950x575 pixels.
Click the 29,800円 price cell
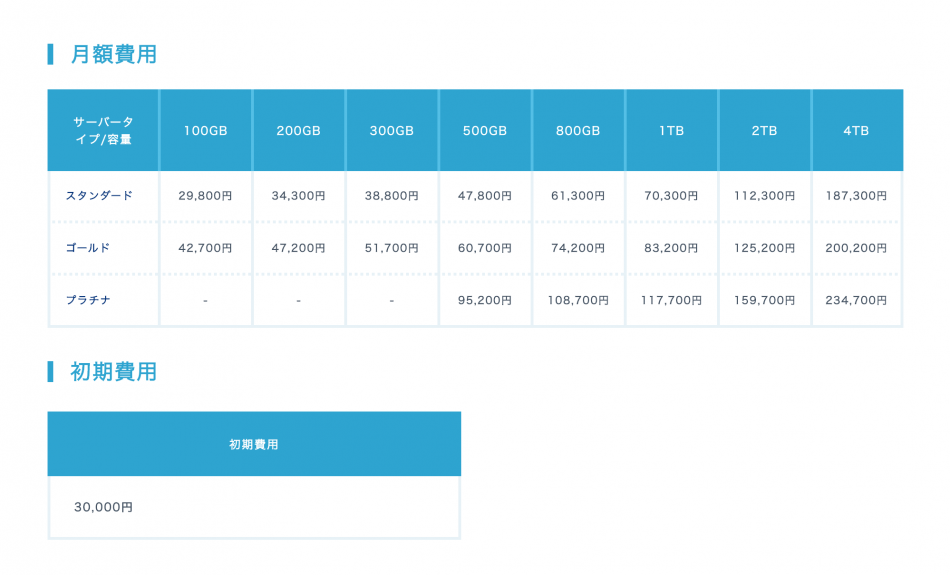[205, 196]
